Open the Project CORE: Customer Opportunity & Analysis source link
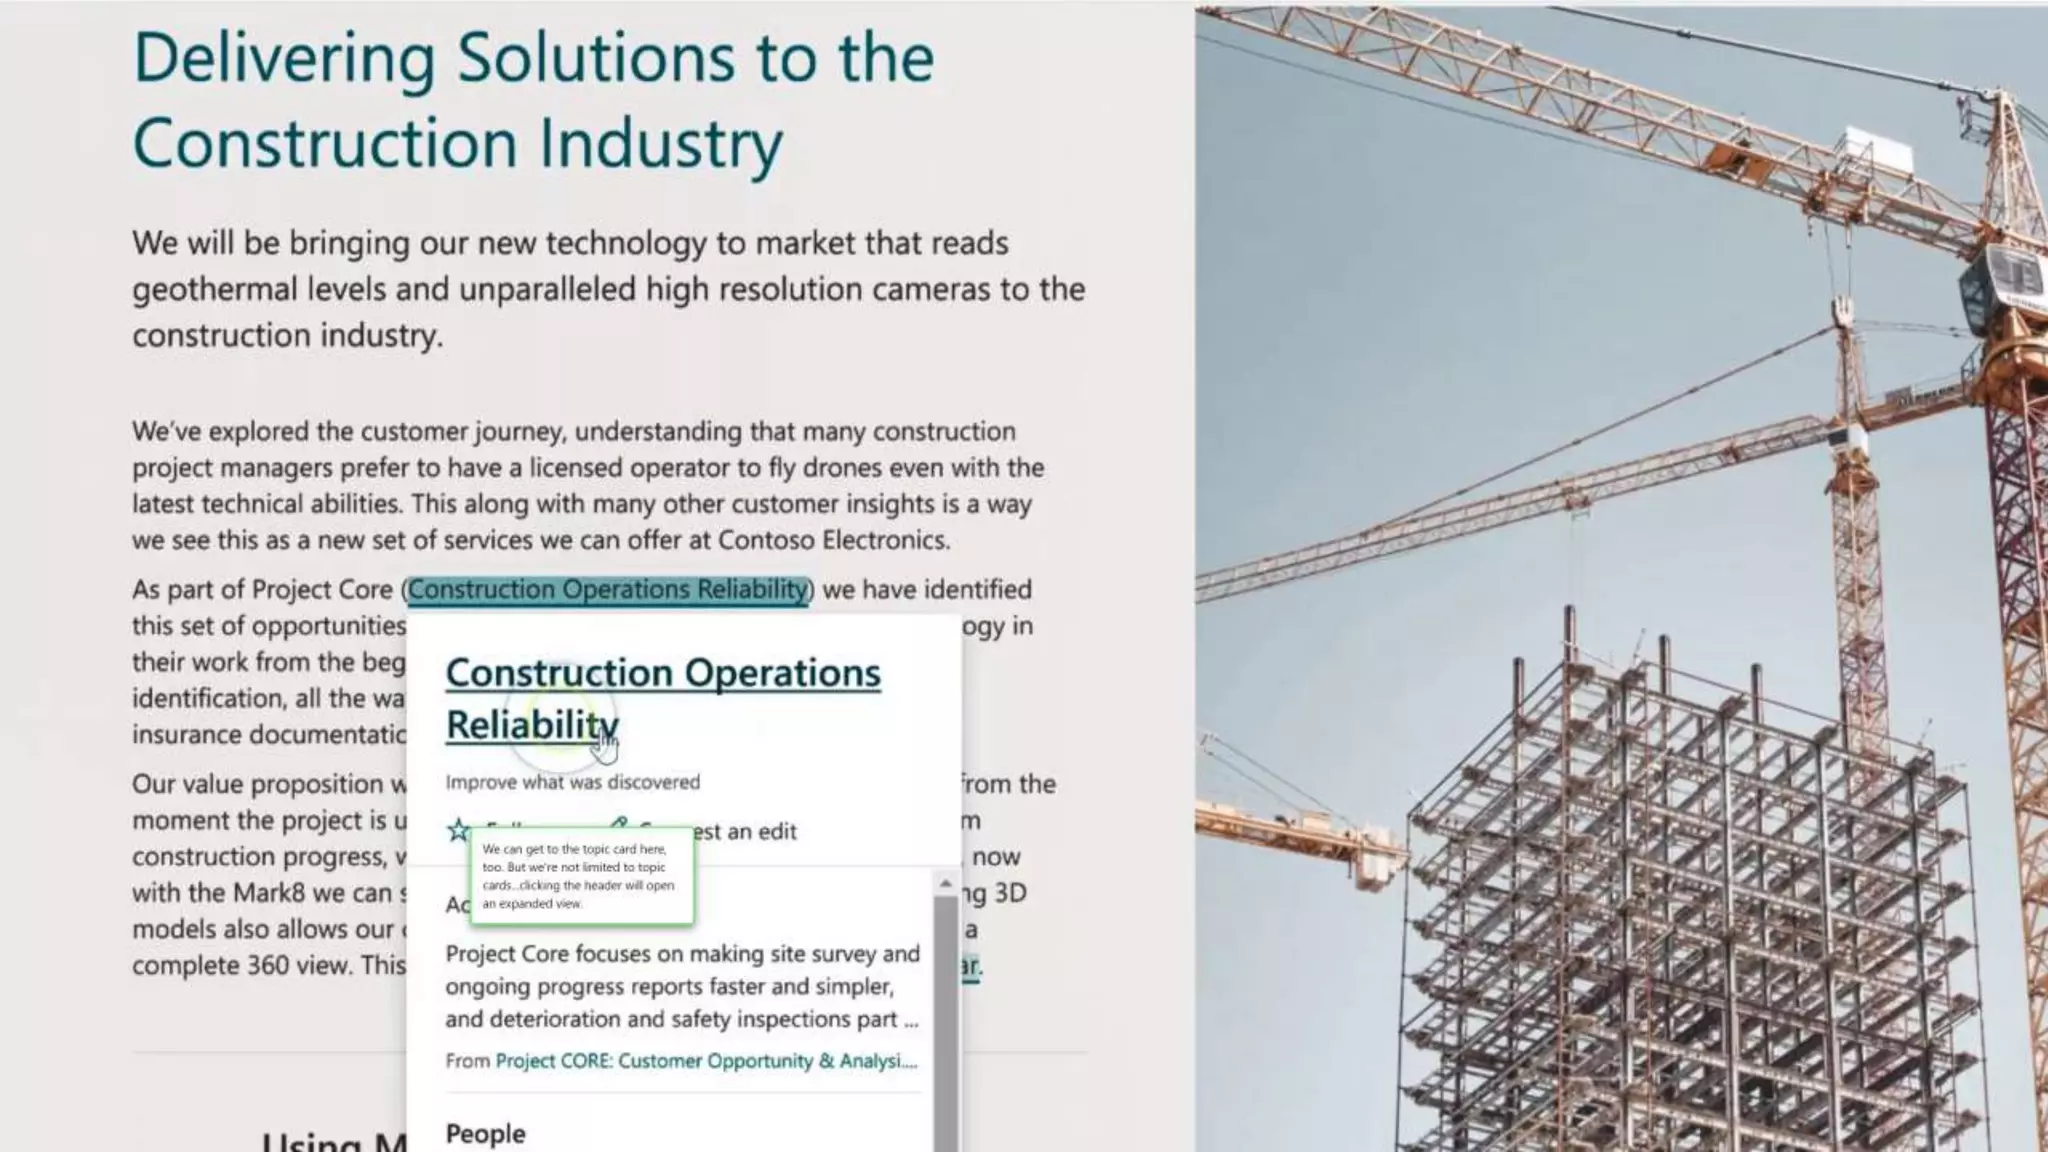2048x1152 pixels. (x=706, y=1061)
